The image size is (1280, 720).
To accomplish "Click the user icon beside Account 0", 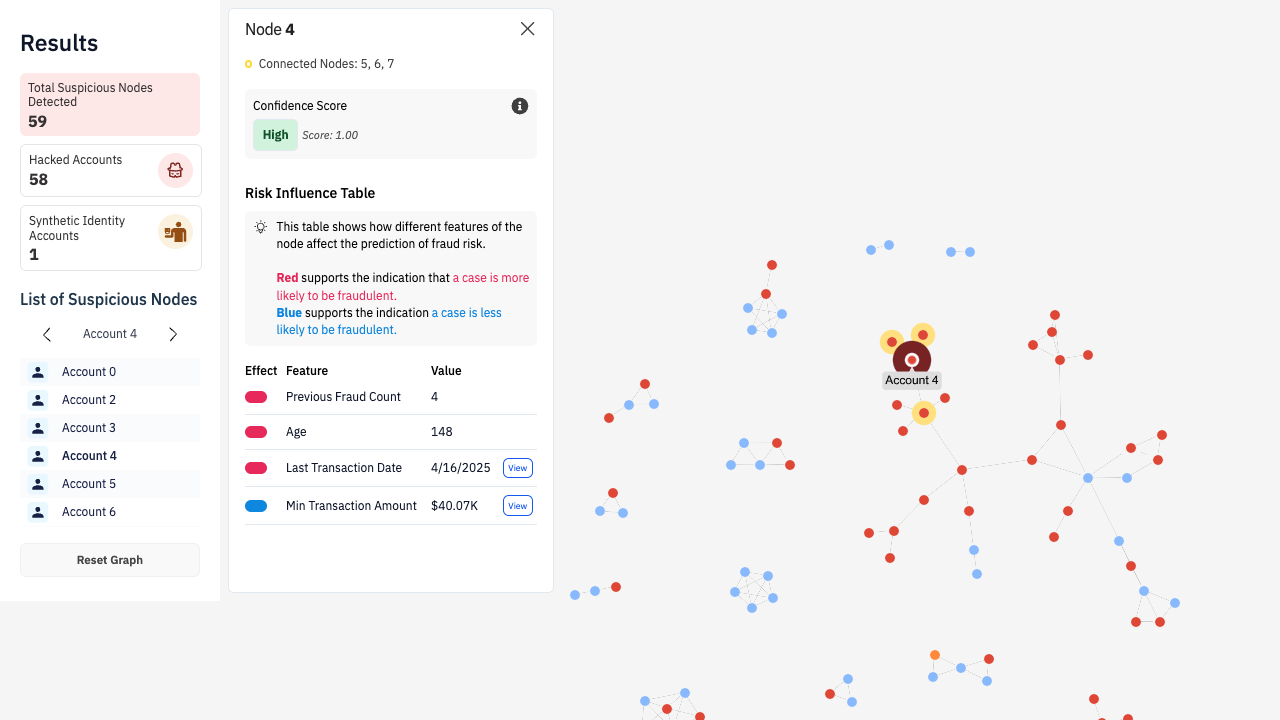I will [x=38, y=372].
